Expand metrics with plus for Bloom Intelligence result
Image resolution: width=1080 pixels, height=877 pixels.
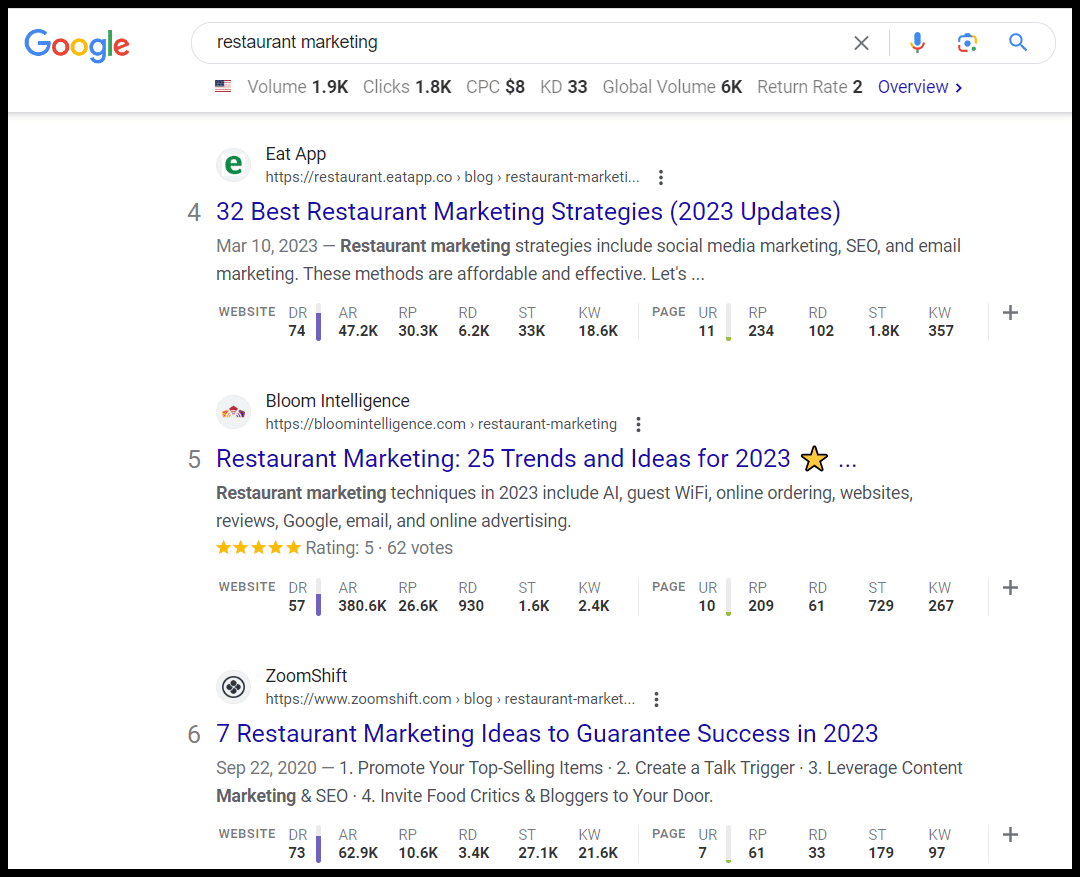(x=1010, y=588)
